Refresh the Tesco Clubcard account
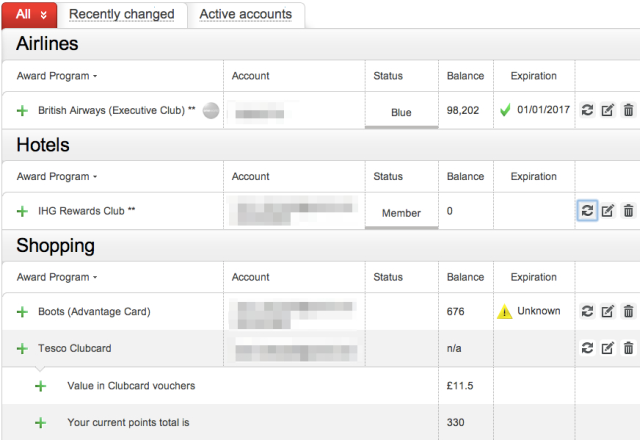This screenshot has width=640, height=440. click(x=587, y=348)
